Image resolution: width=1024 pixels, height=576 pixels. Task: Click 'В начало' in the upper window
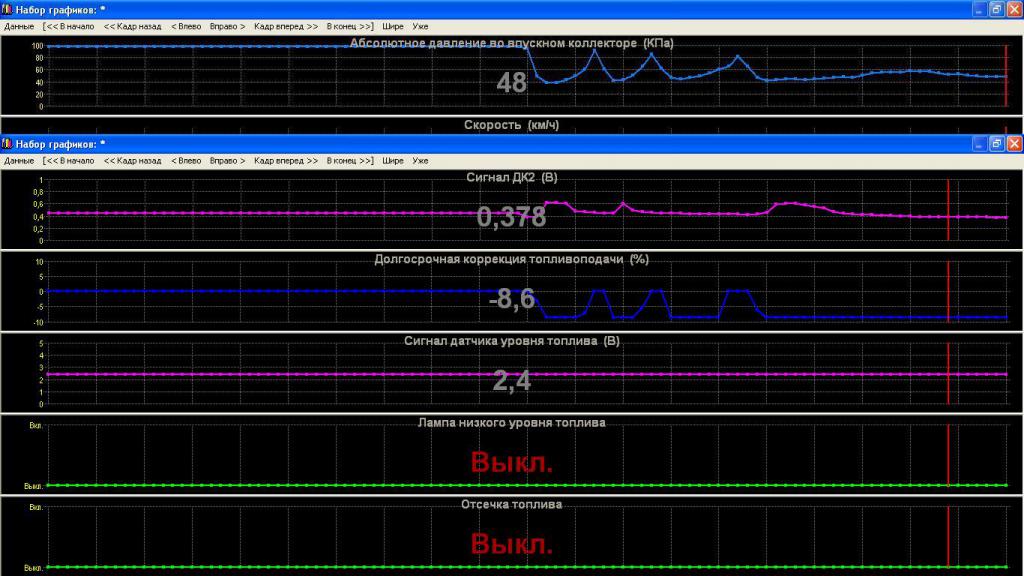[69, 26]
